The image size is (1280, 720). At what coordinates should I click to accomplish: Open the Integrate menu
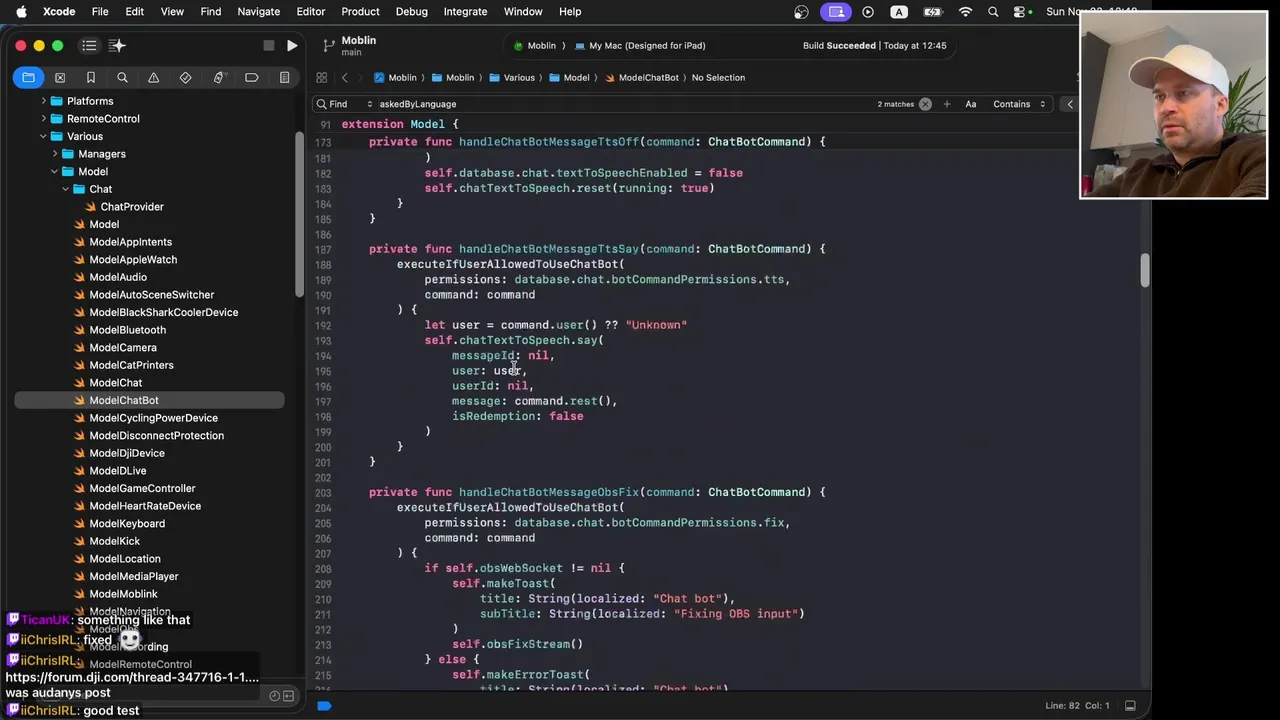(465, 11)
